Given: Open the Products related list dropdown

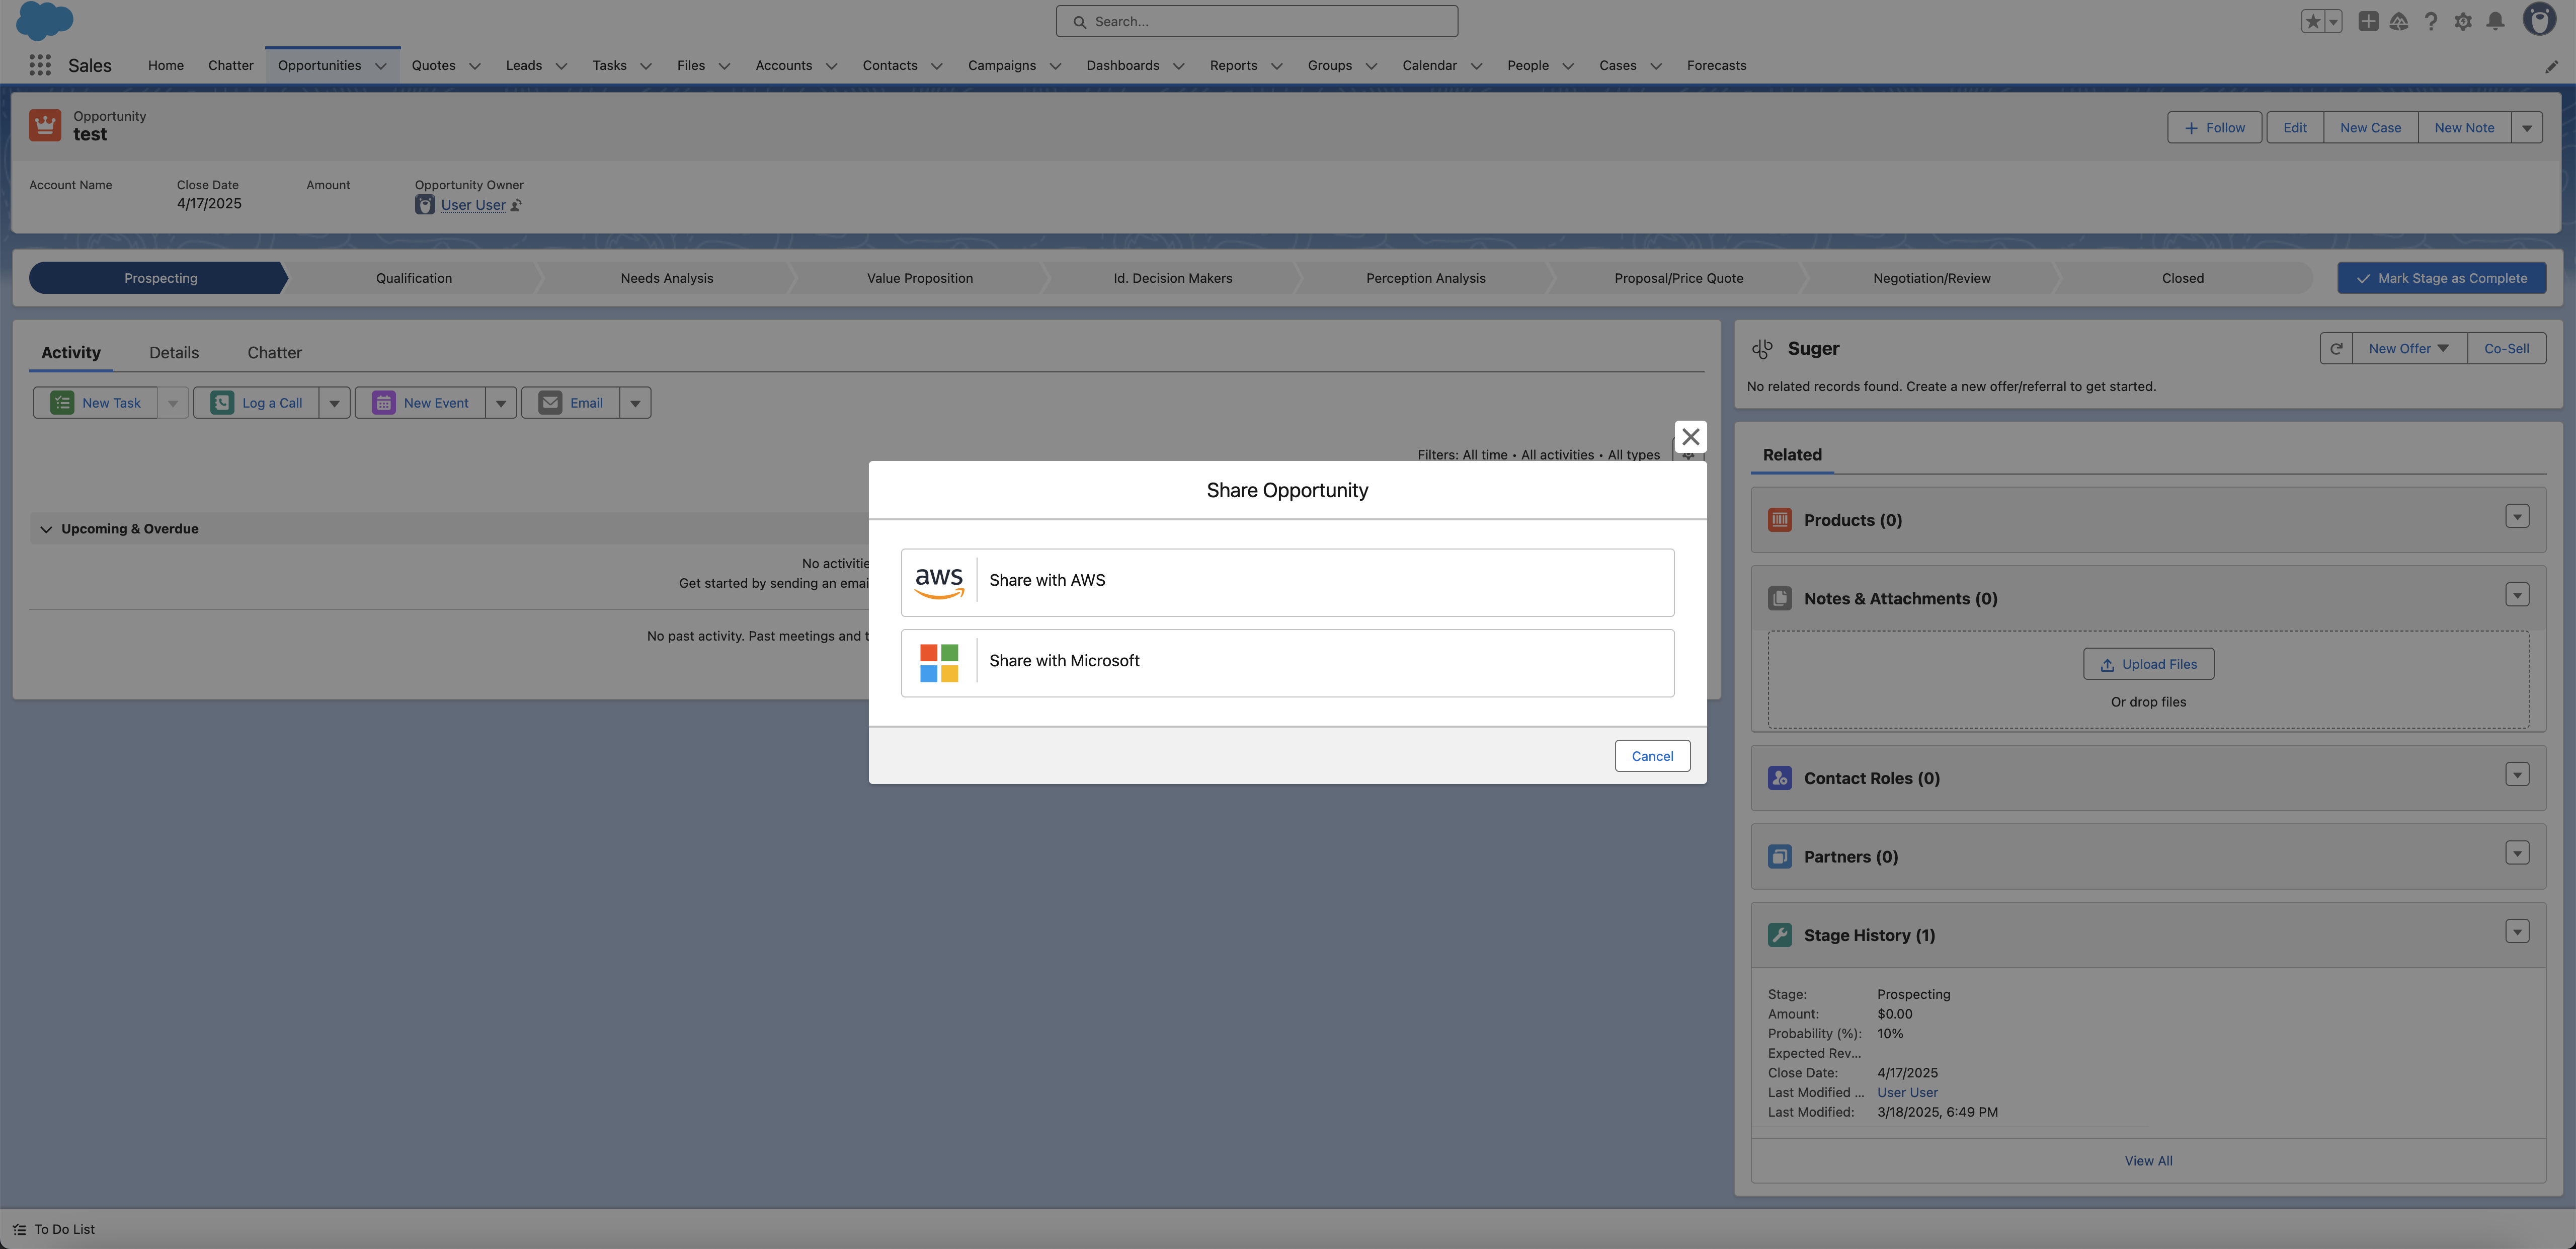Looking at the screenshot, I should click(x=2517, y=517).
